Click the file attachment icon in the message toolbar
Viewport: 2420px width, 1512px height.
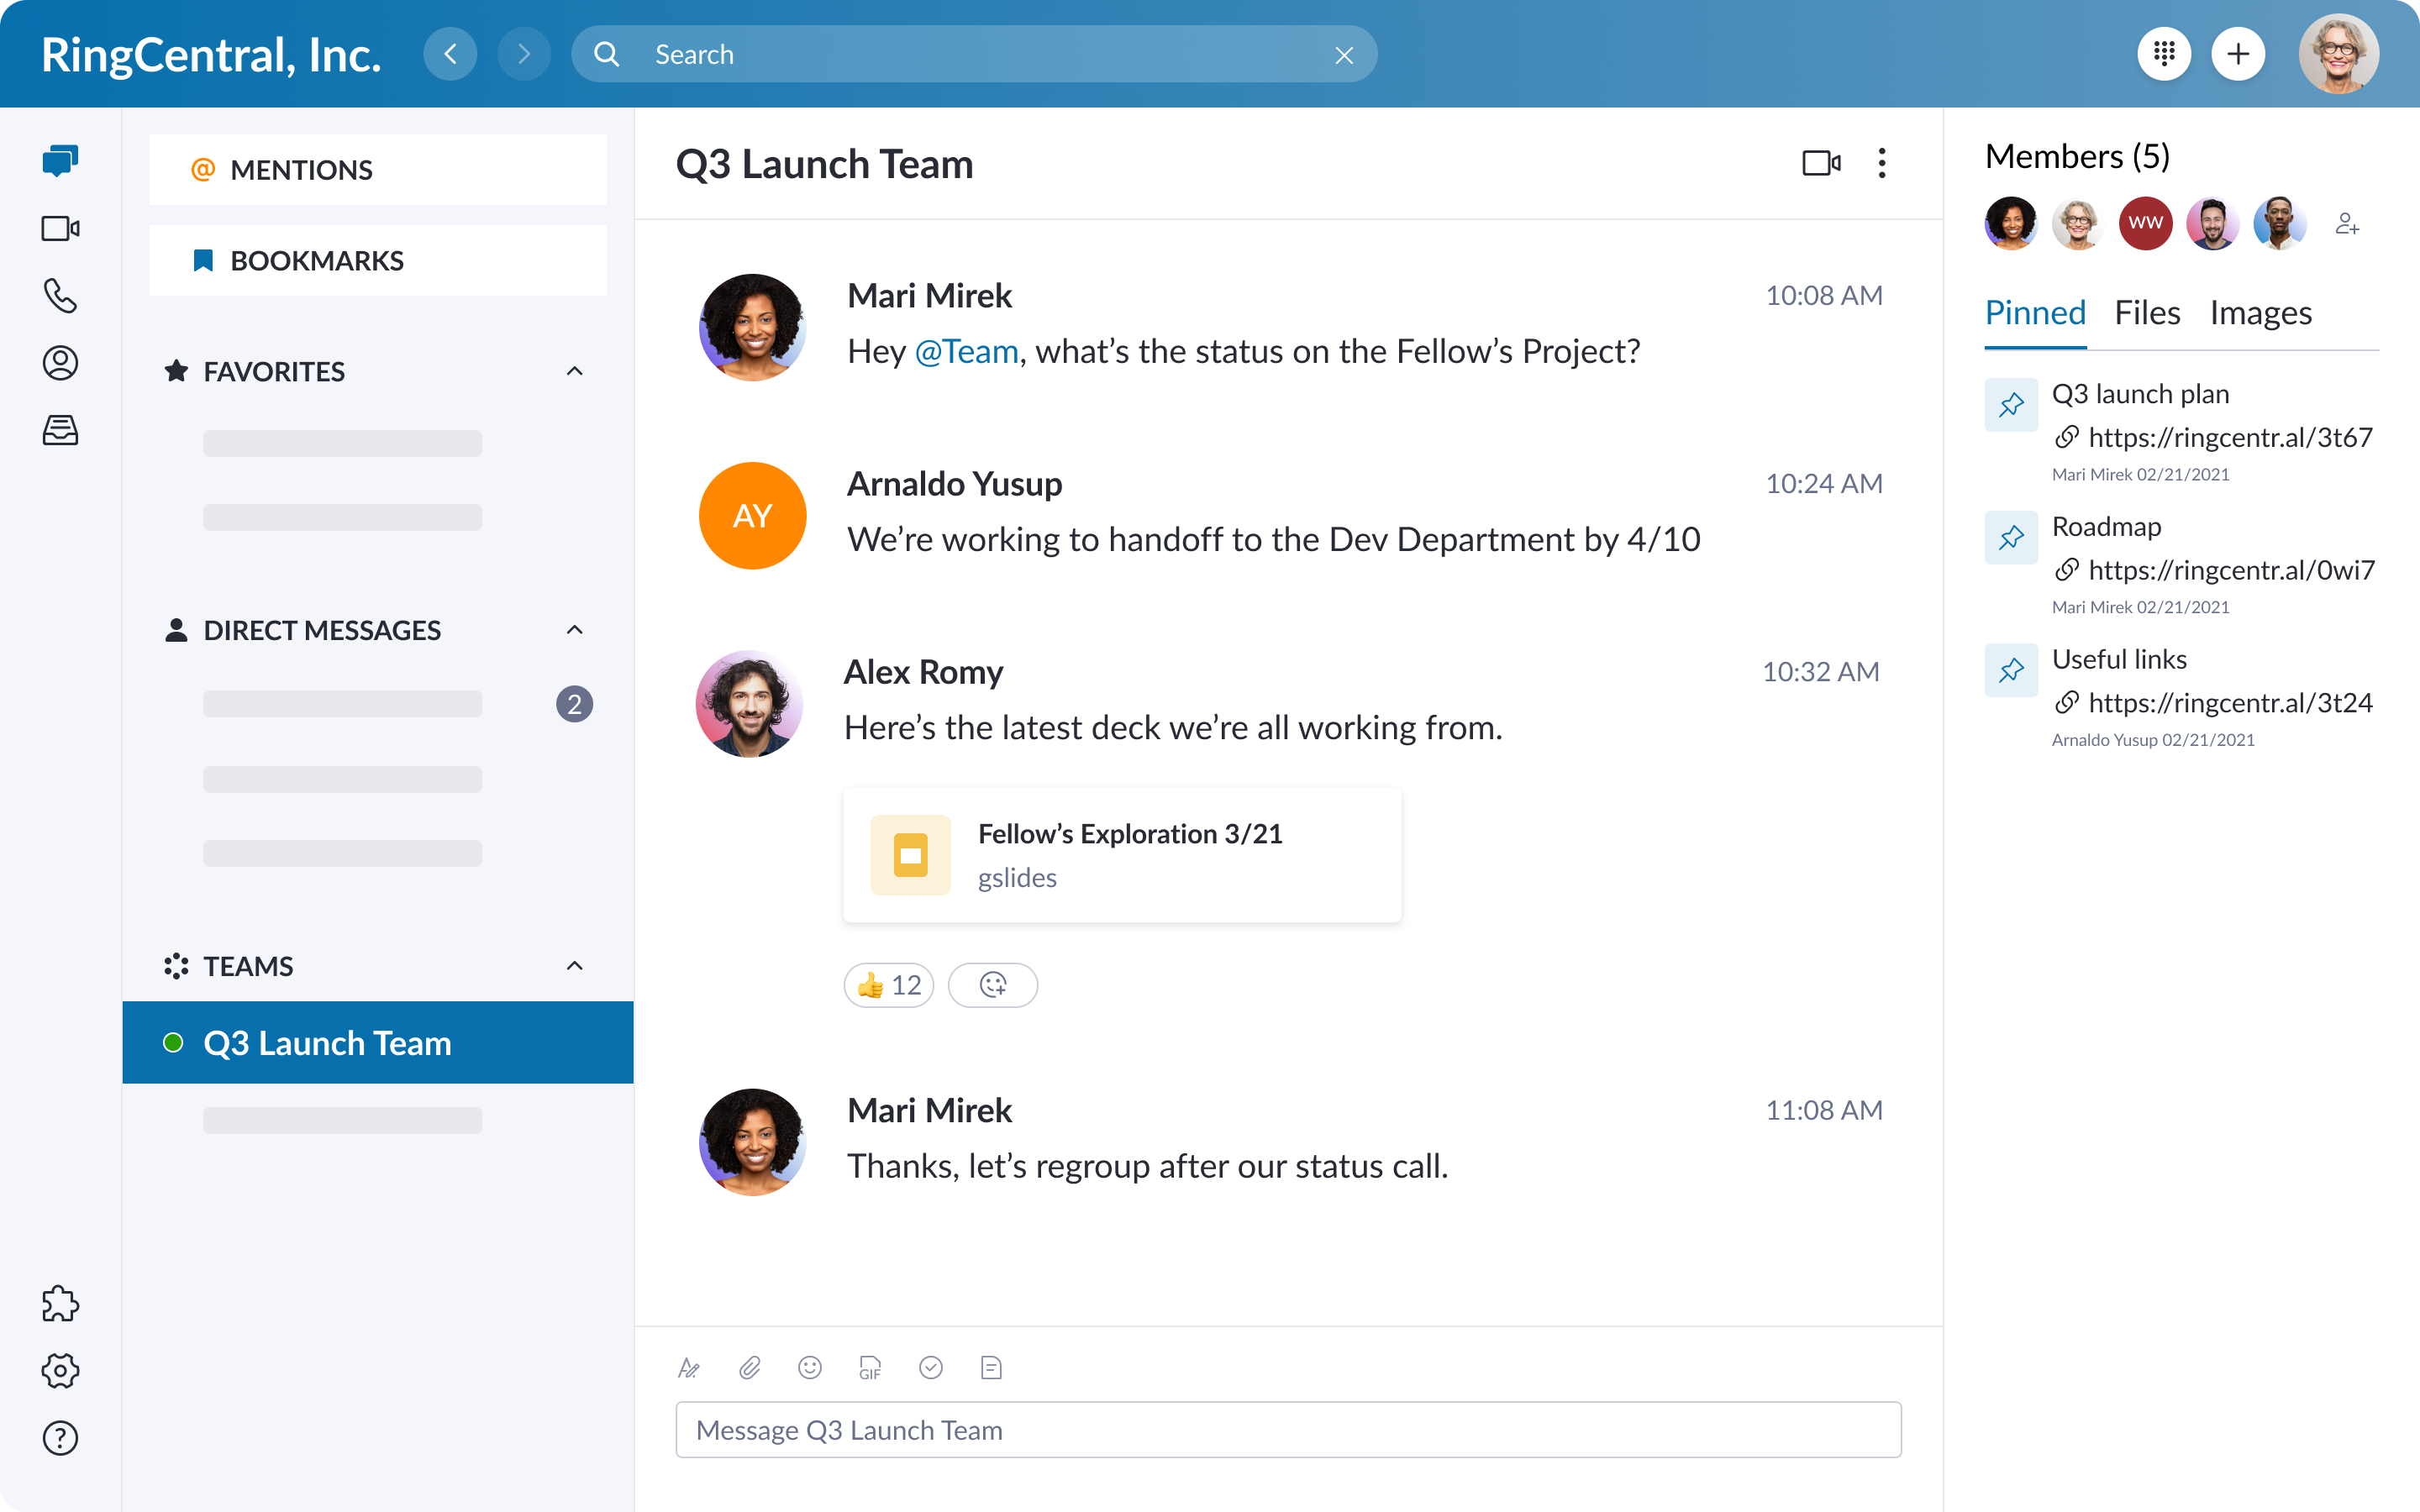[x=750, y=1368]
